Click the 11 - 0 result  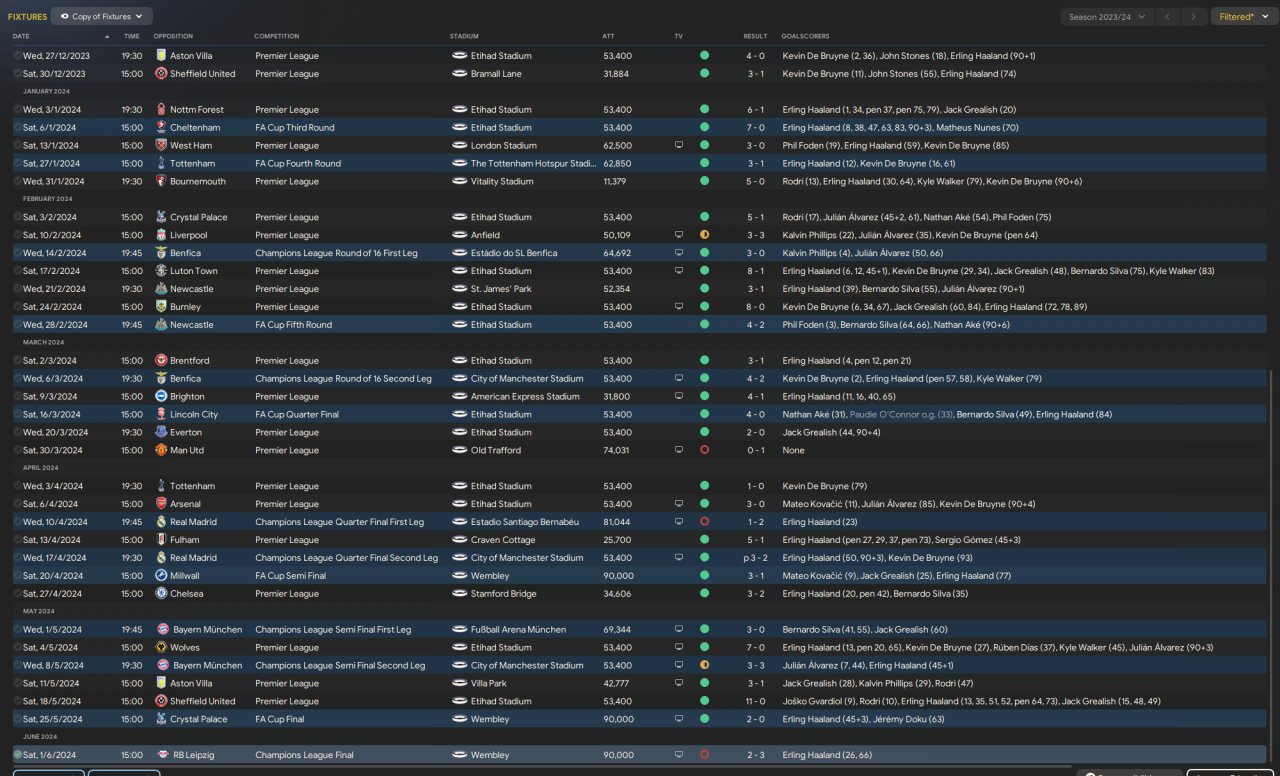[x=755, y=702]
